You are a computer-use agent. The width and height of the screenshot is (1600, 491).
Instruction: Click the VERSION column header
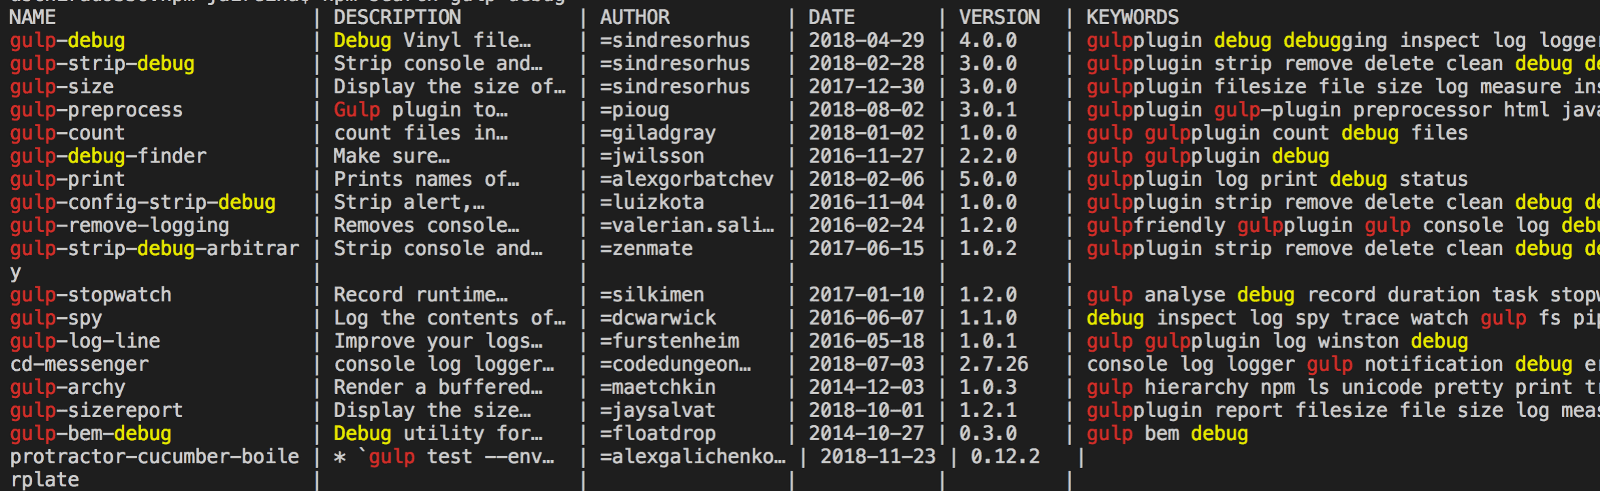point(999,17)
